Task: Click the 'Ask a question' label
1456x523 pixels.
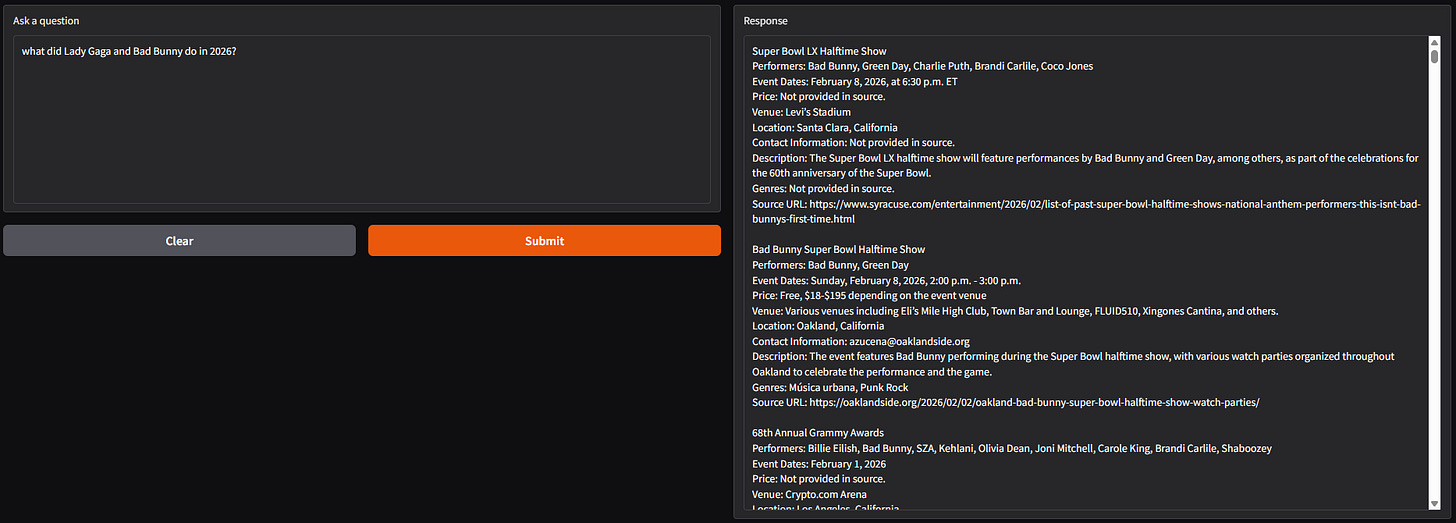Action: (x=46, y=21)
